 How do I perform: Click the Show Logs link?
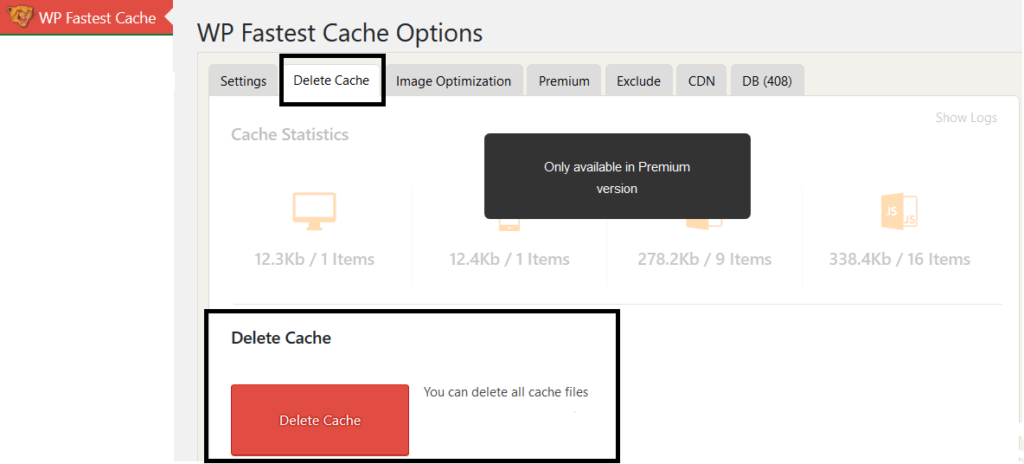(x=966, y=118)
